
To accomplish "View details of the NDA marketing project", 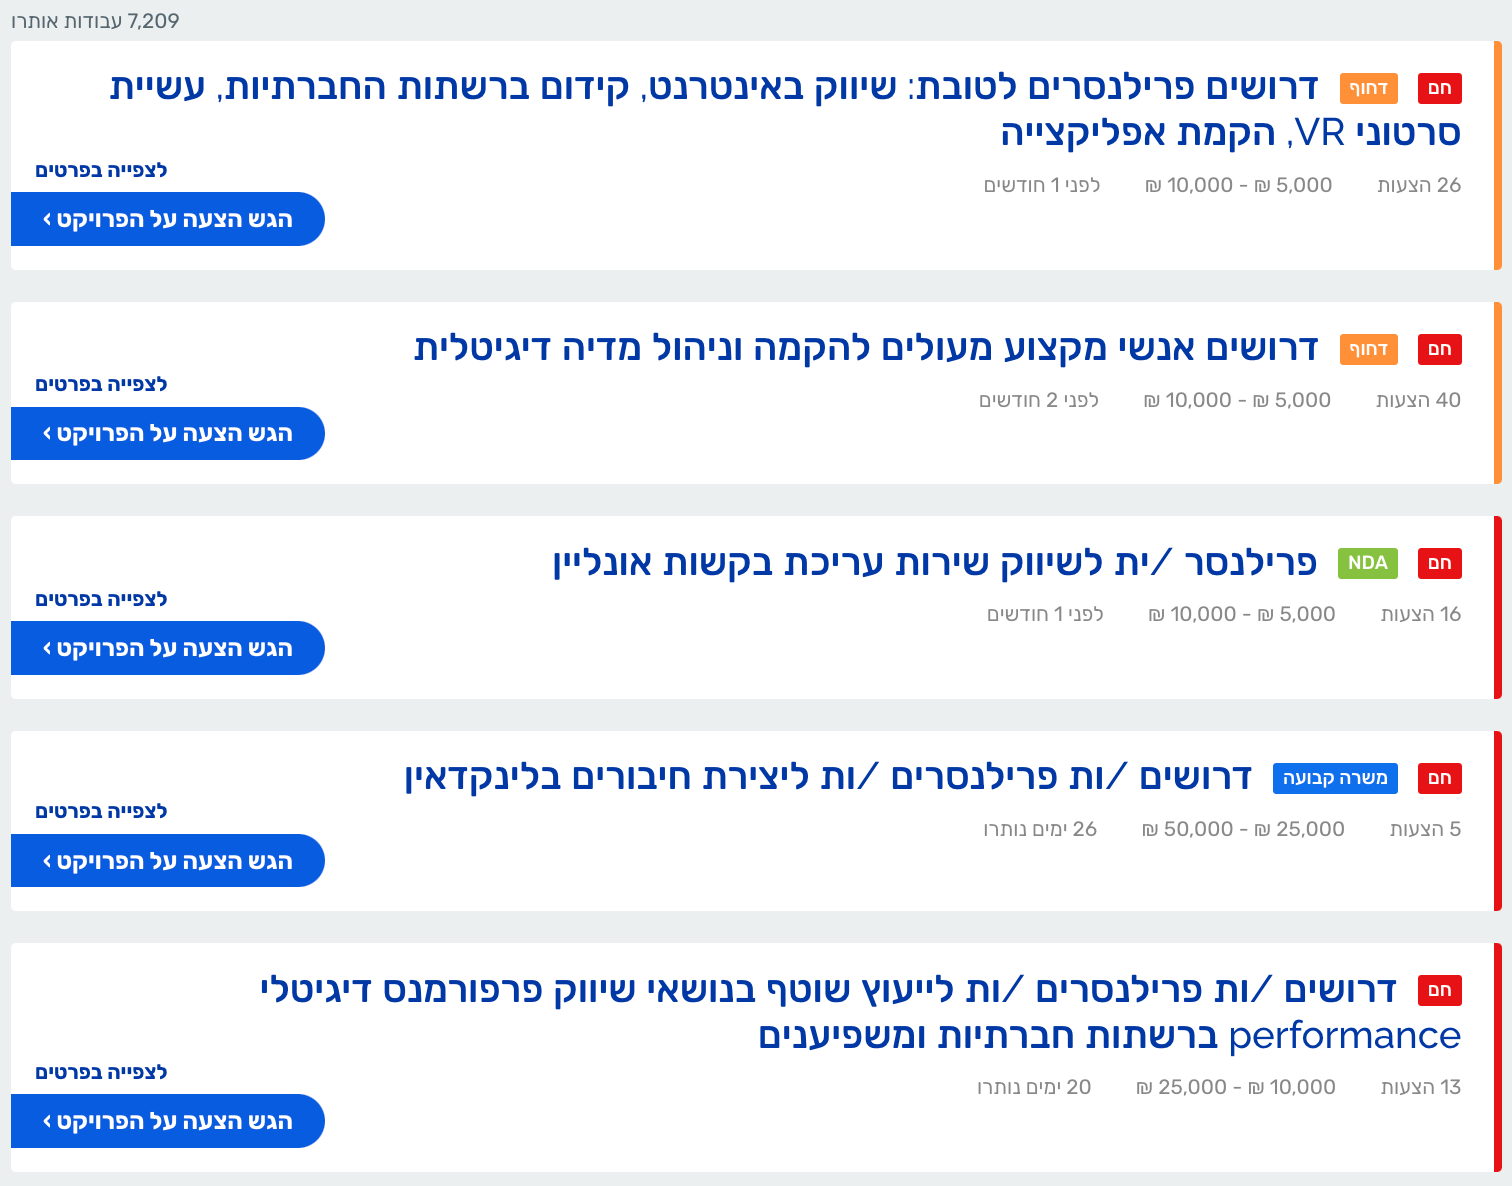I will pos(101,599).
